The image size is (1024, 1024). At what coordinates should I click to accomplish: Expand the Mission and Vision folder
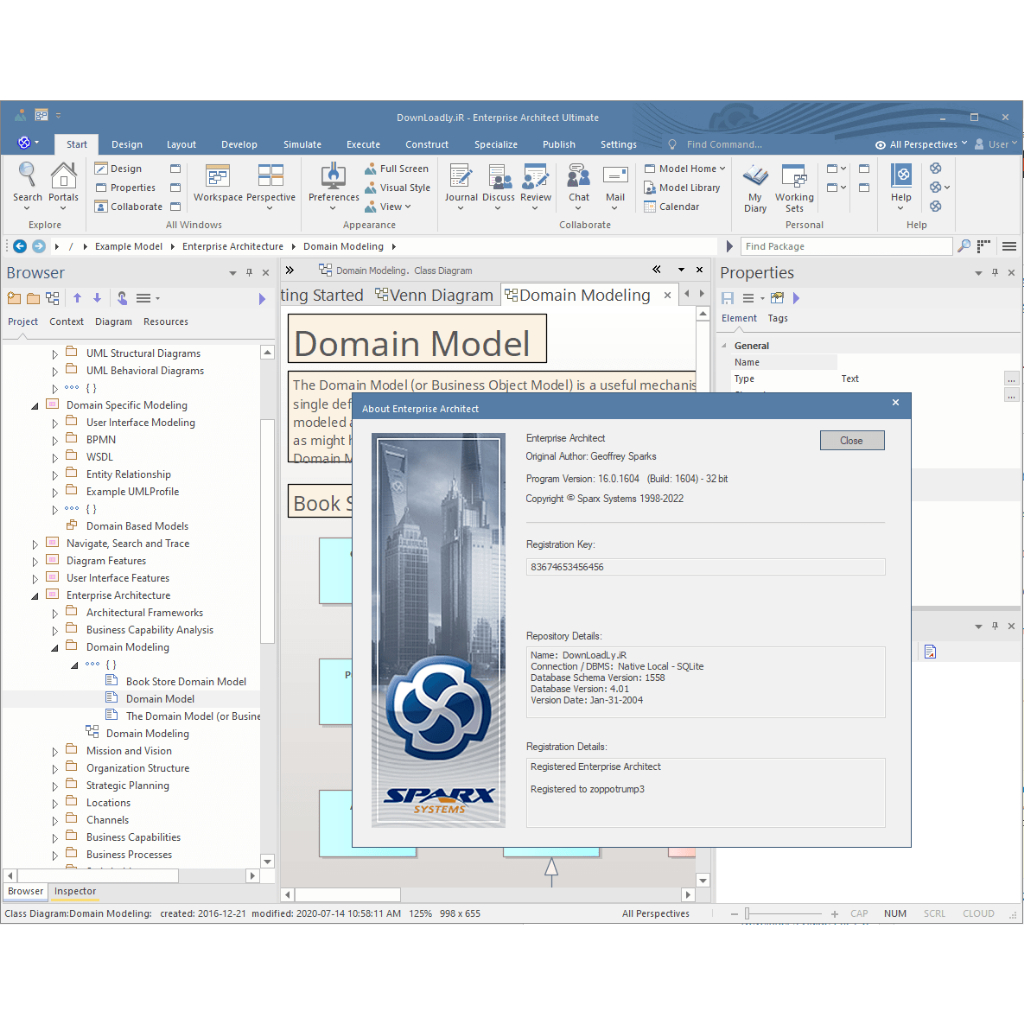coord(55,752)
